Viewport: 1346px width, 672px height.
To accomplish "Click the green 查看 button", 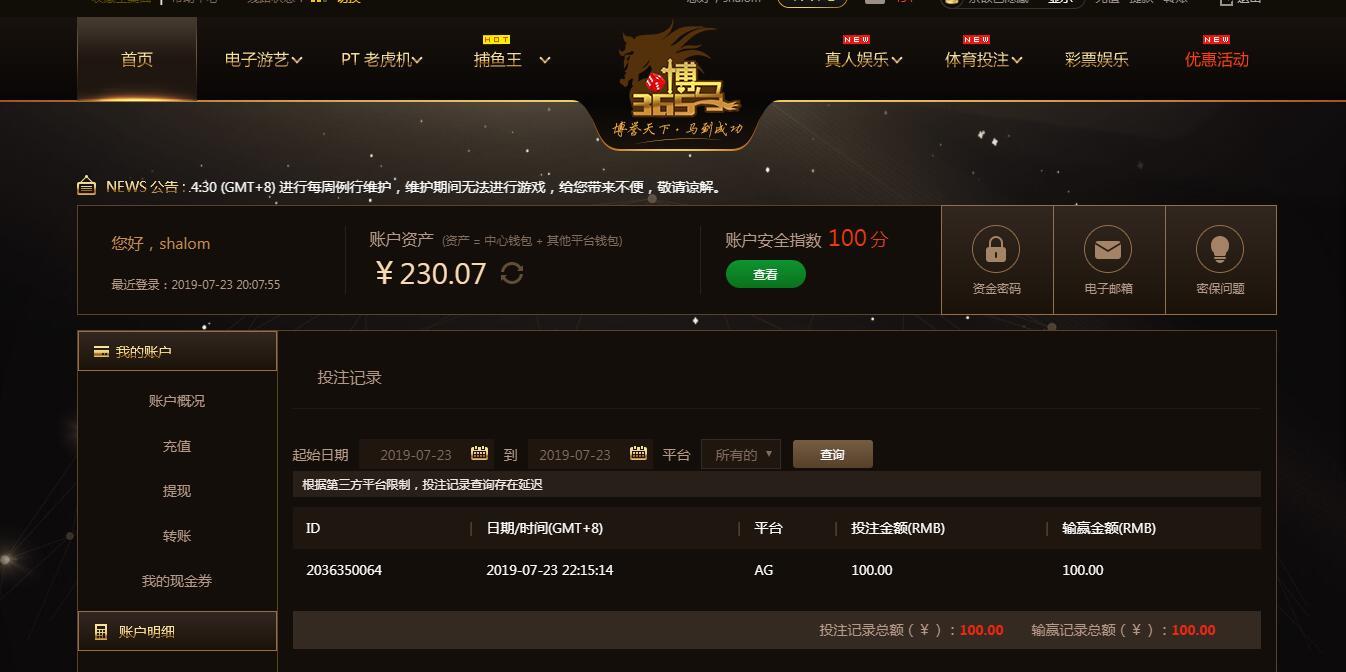I will [x=766, y=274].
